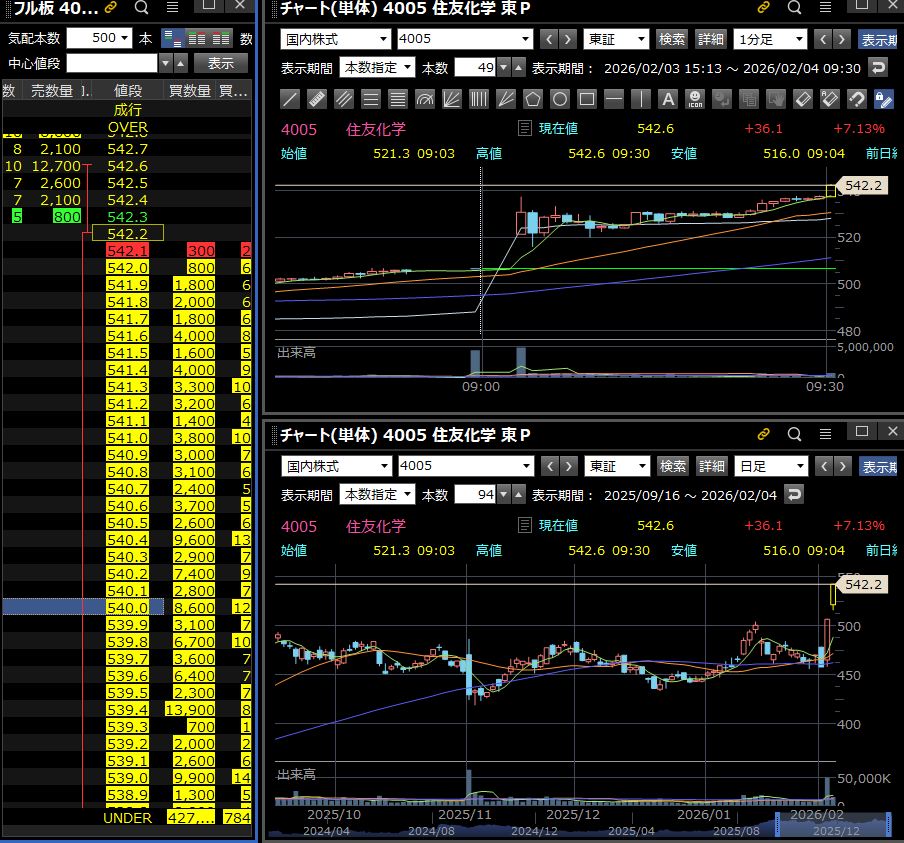Choose the circle drawing tool
904x843 pixels.
[560, 99]
